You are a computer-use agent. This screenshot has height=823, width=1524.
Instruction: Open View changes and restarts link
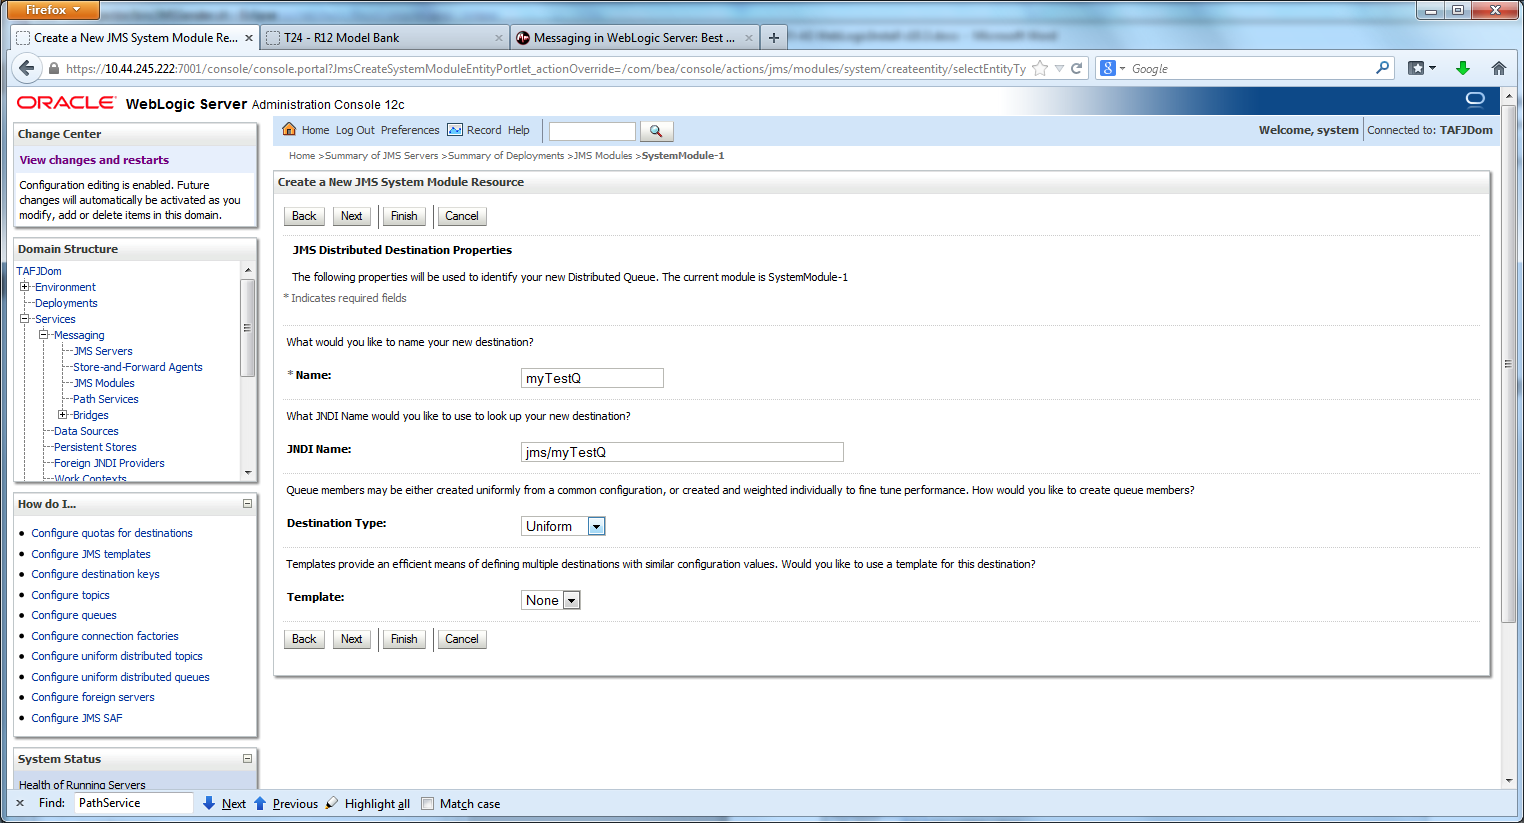[94, 160]
